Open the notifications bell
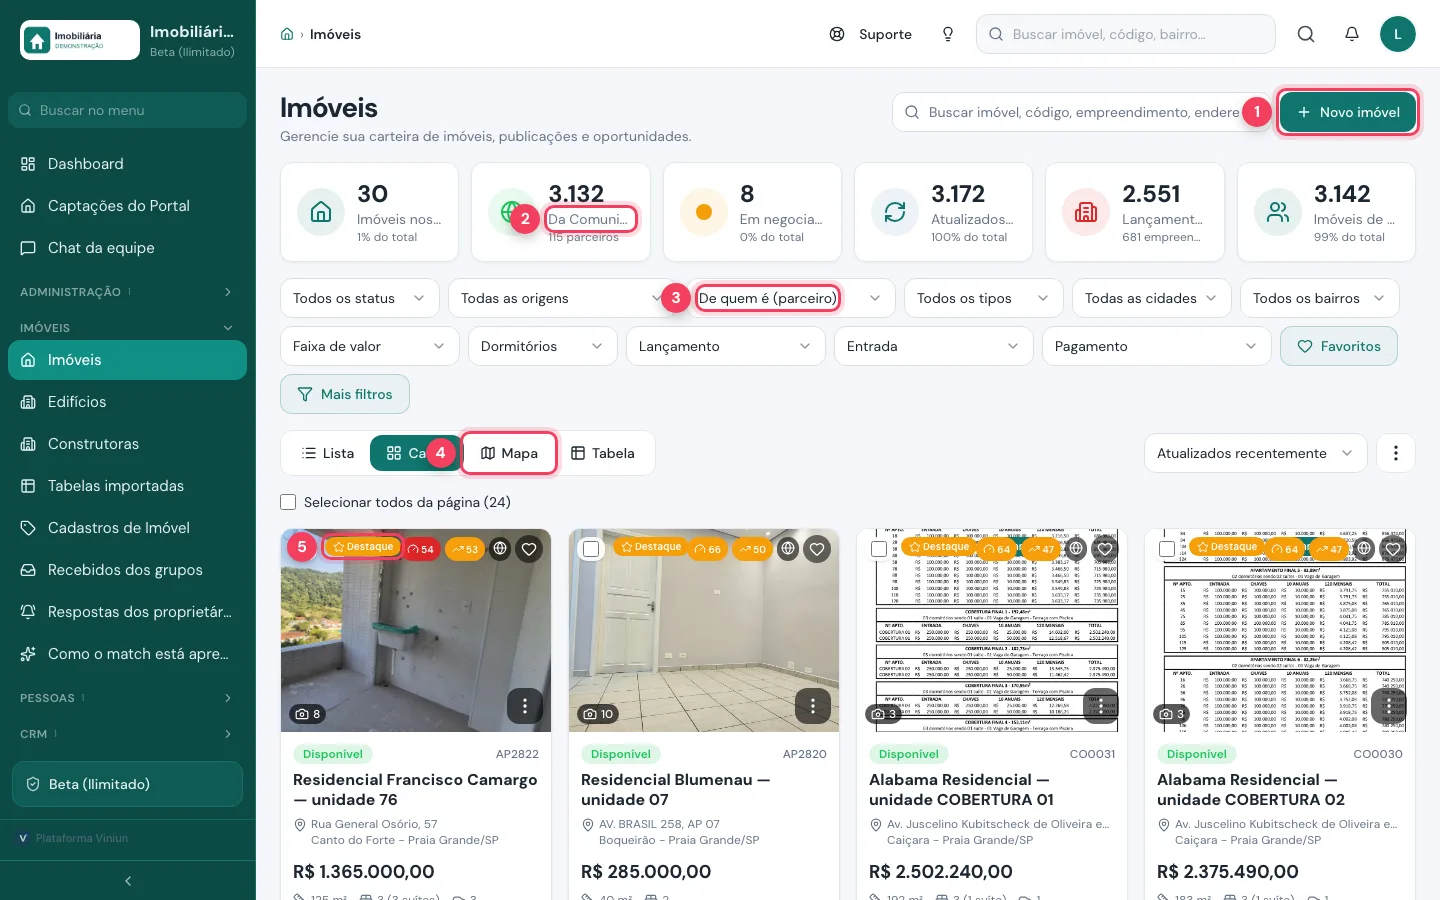The height and width of the screenshot is (900, 1440). (x=1352, y=34)
